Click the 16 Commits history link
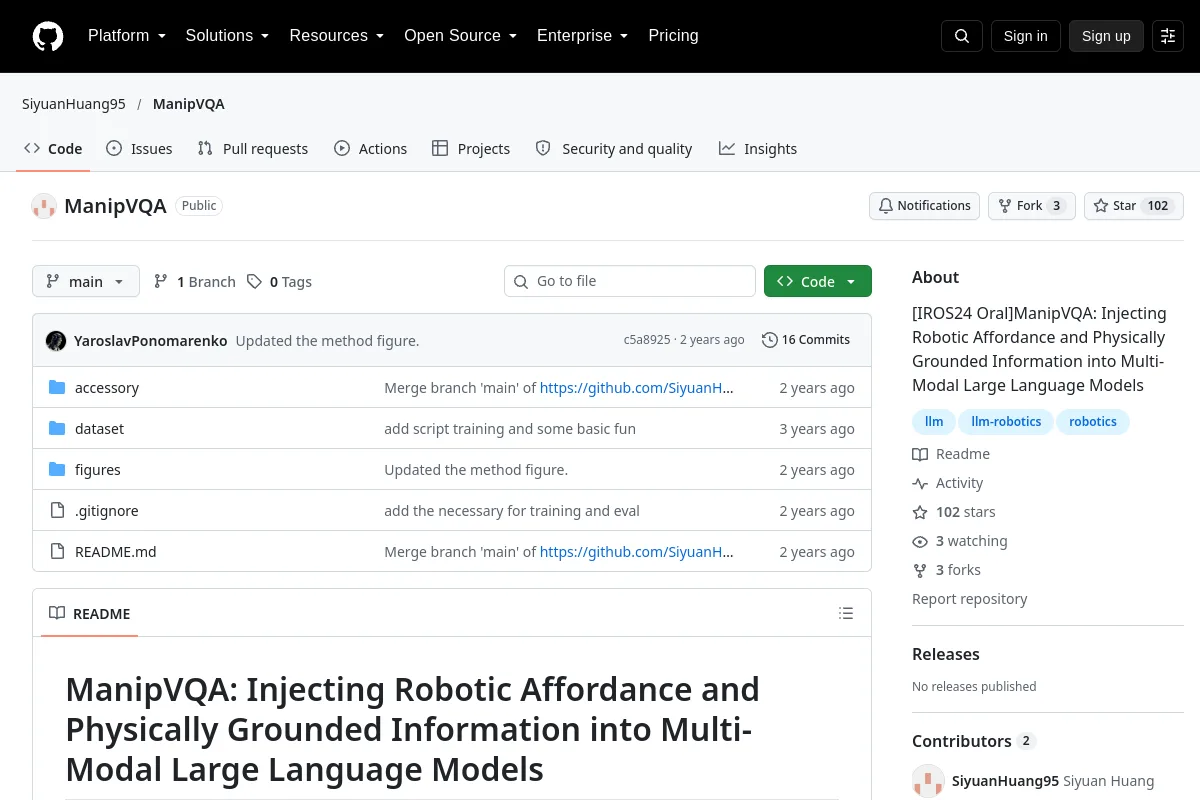This screenshot has height=800, width=1200. click(806, 340)
